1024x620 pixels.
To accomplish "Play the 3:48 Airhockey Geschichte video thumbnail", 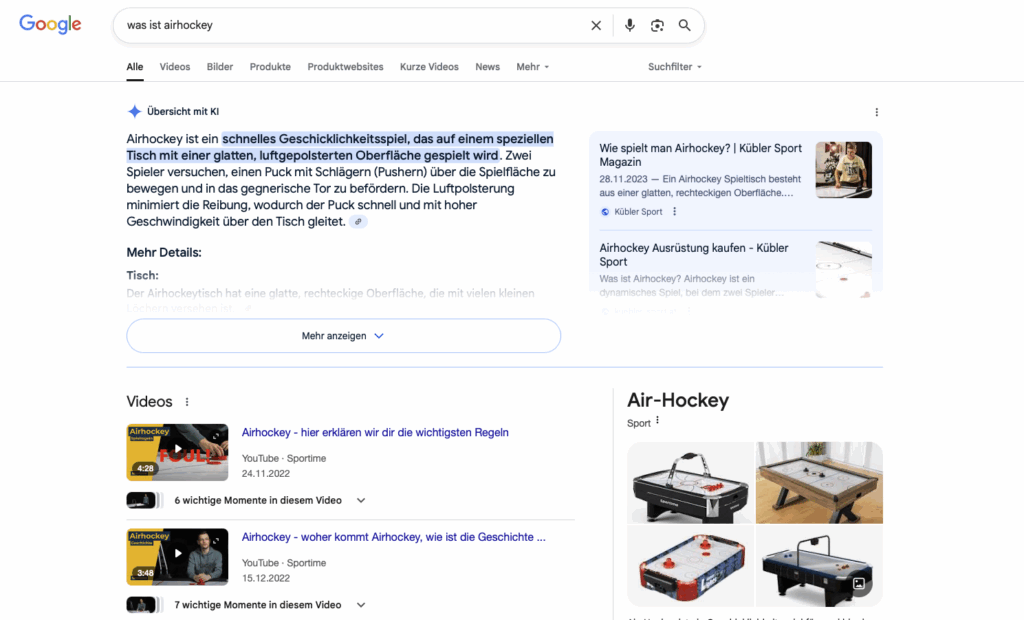I will 177,557.
